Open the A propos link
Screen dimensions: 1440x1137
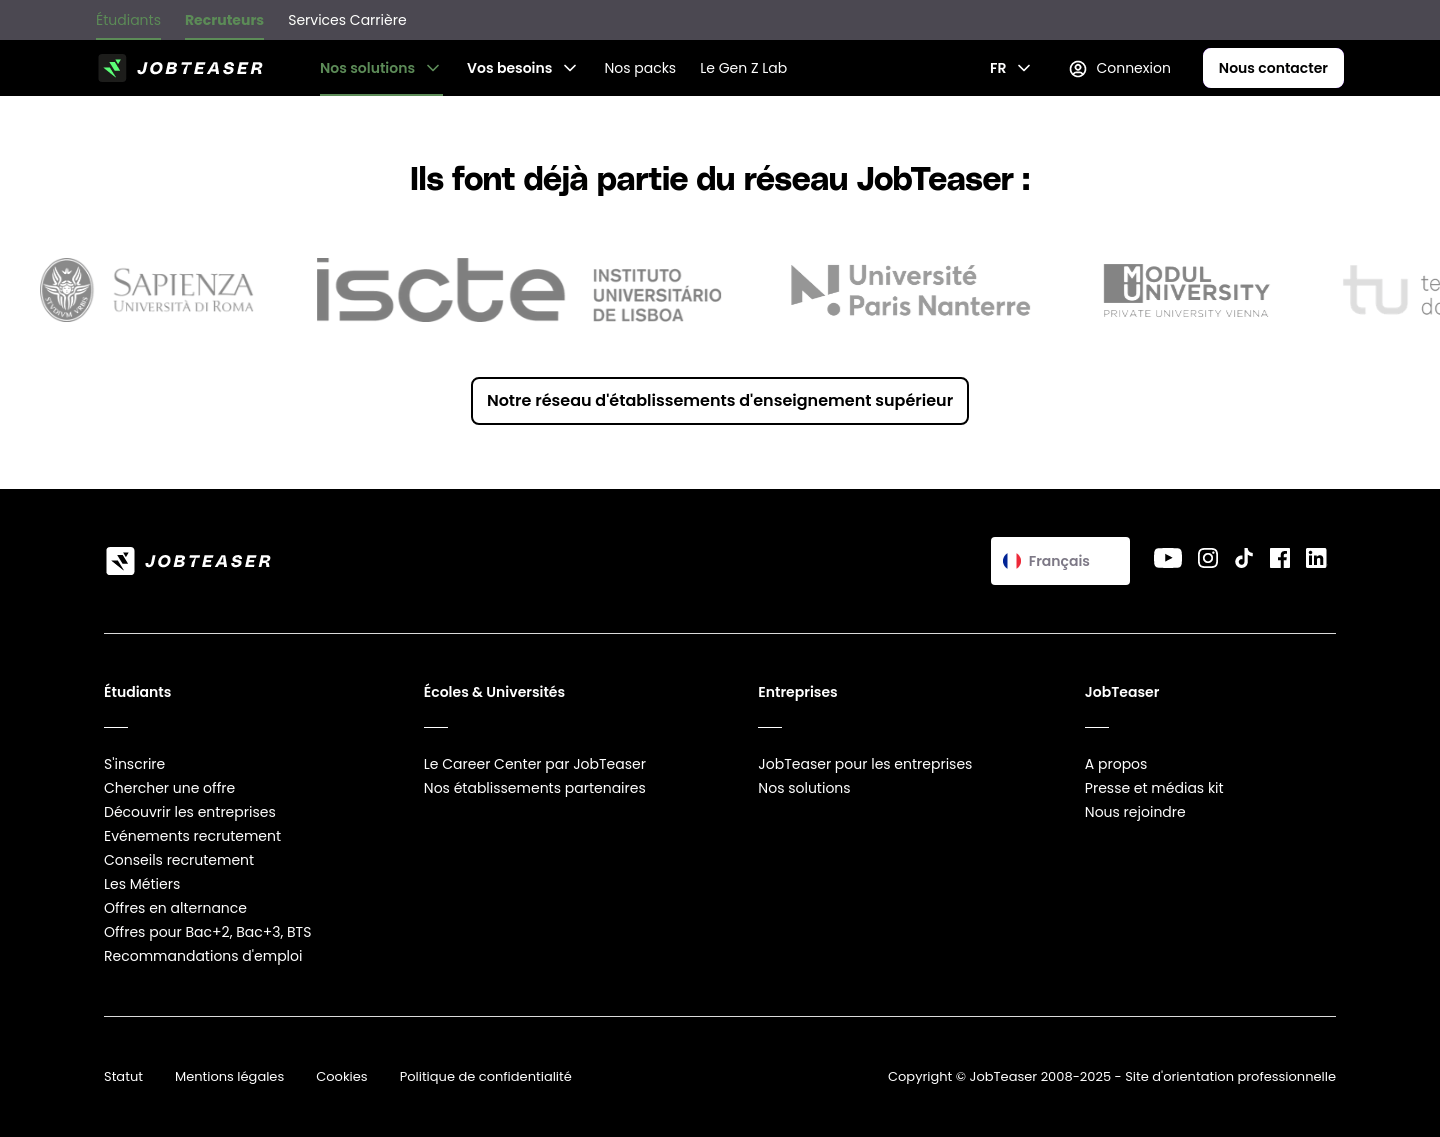click(x=1116, y=764)
